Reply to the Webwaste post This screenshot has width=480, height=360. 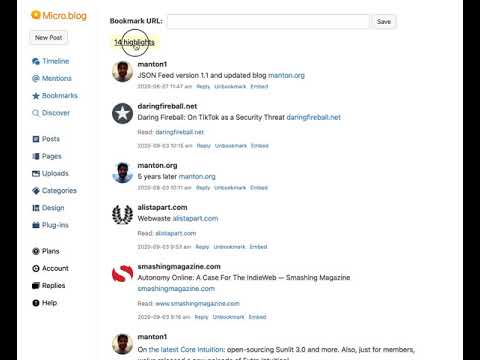tap(202, 247)
